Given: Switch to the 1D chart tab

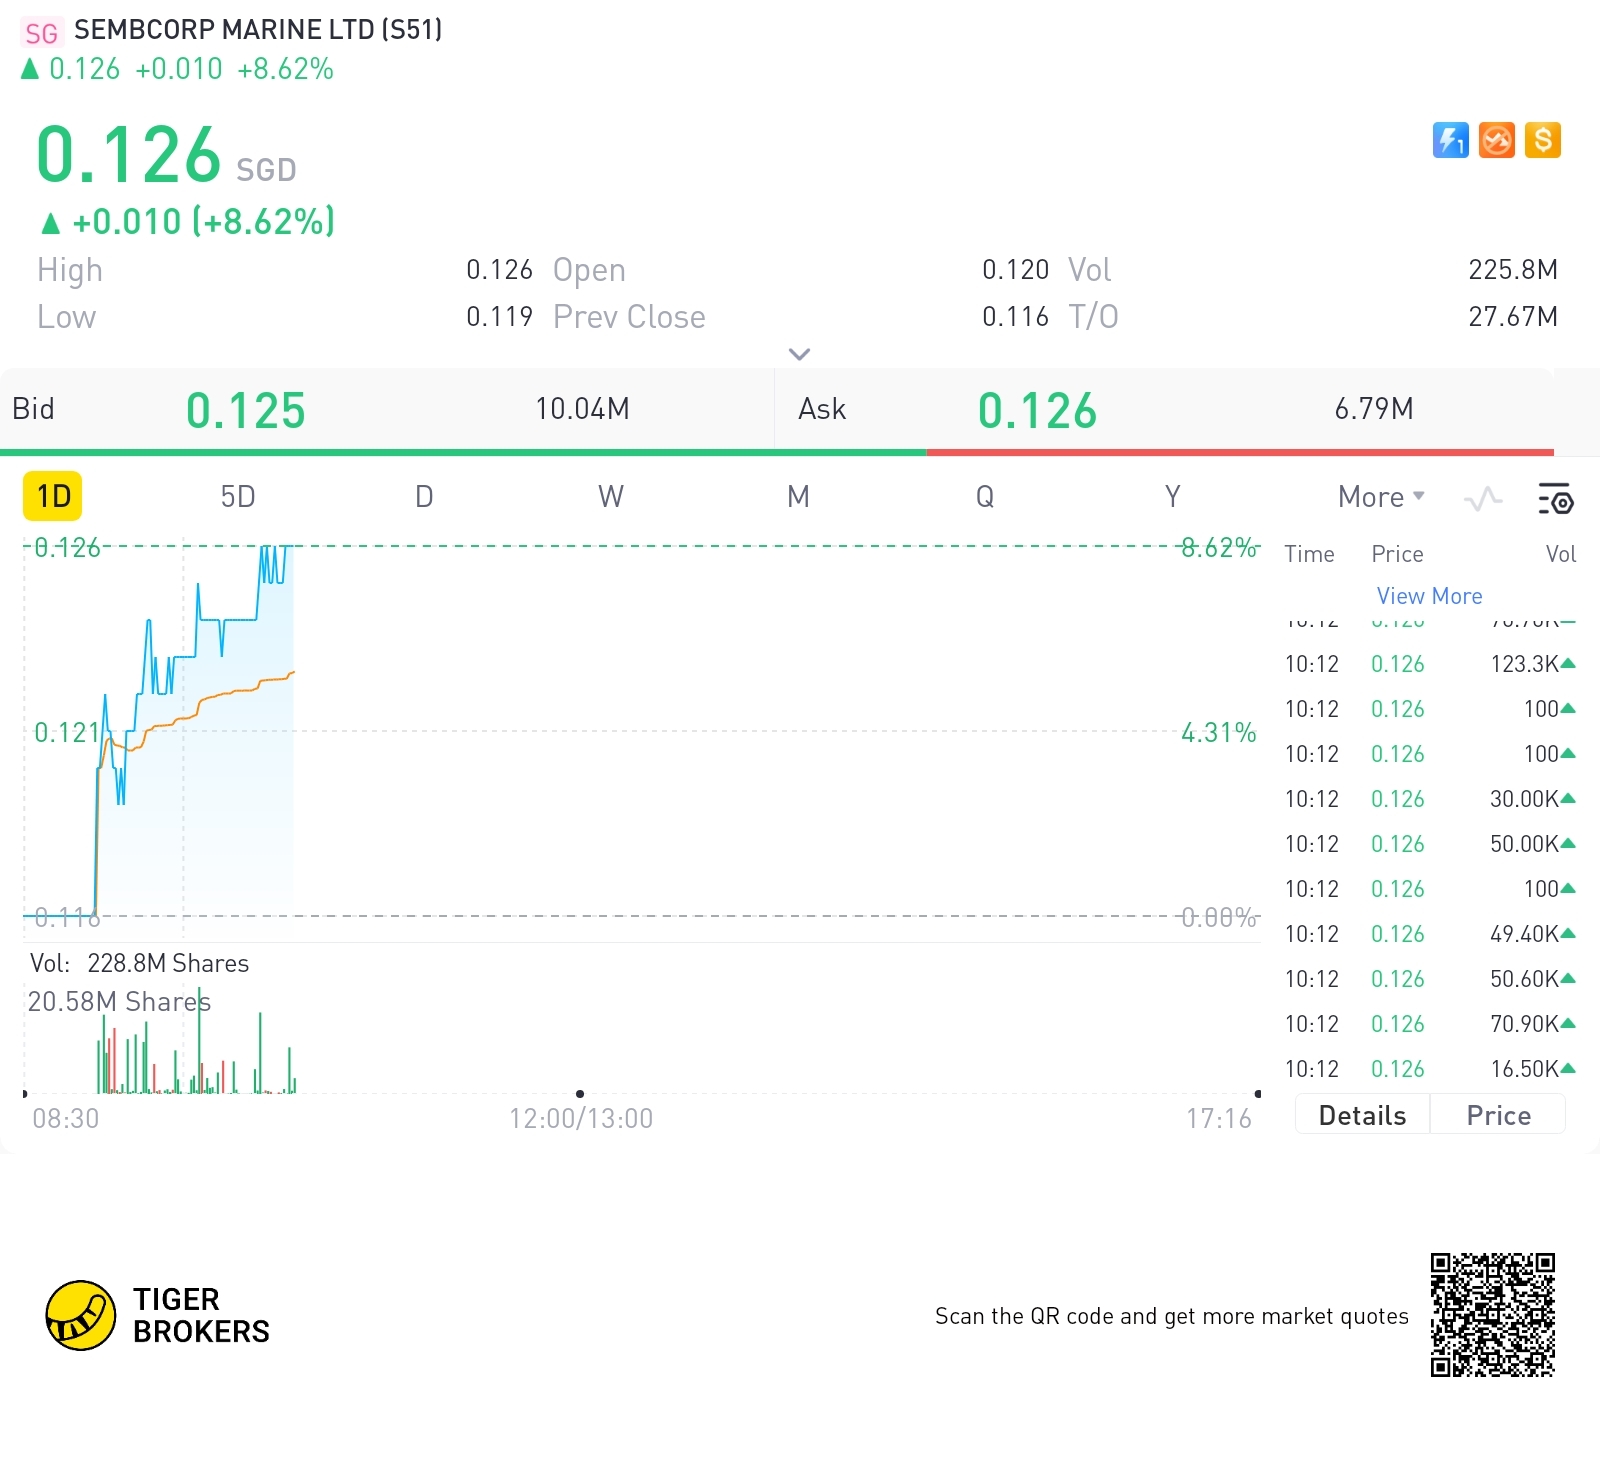Looking at the screenshot, I should click(x=53, y=497).
